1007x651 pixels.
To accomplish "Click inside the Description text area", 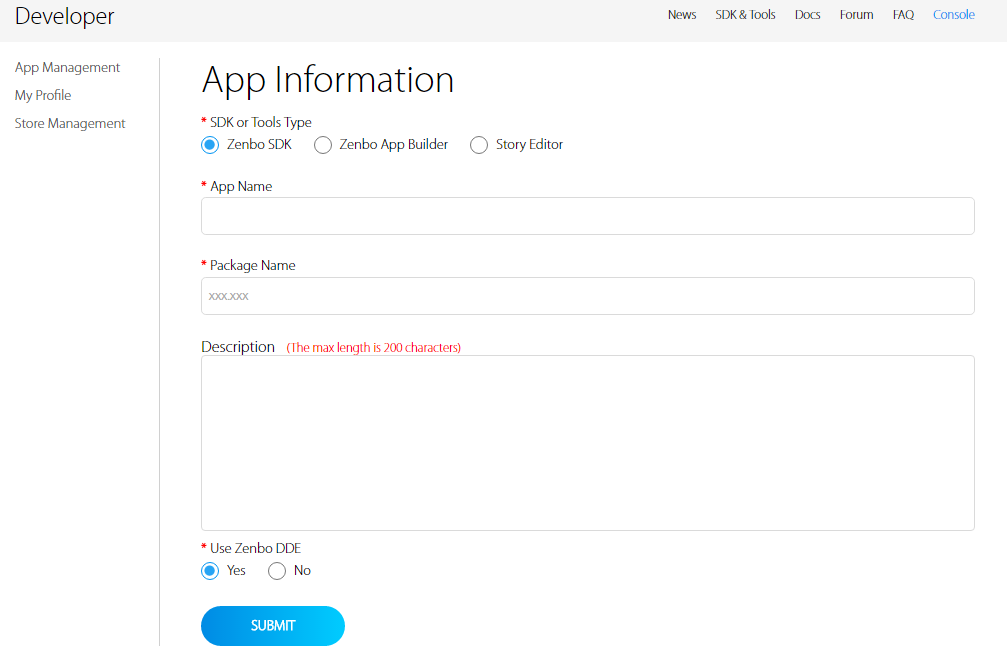I will pyautogui.click(x=588, y=443).
